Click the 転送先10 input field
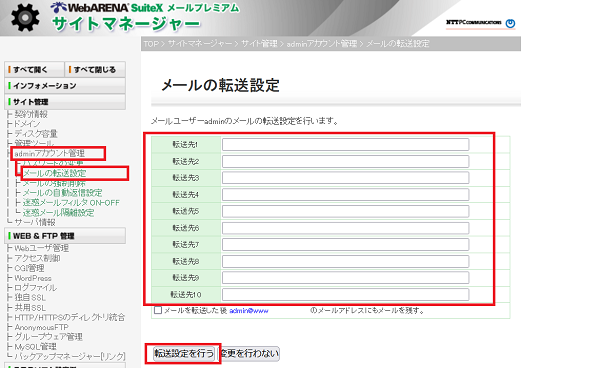The height and width of the screenshot is (368, 600). click(346, 295)
